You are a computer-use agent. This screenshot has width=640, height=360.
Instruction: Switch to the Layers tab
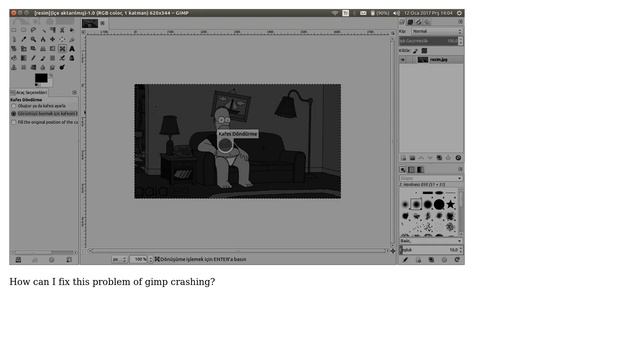pyautogui.click(x=402, y=22)
